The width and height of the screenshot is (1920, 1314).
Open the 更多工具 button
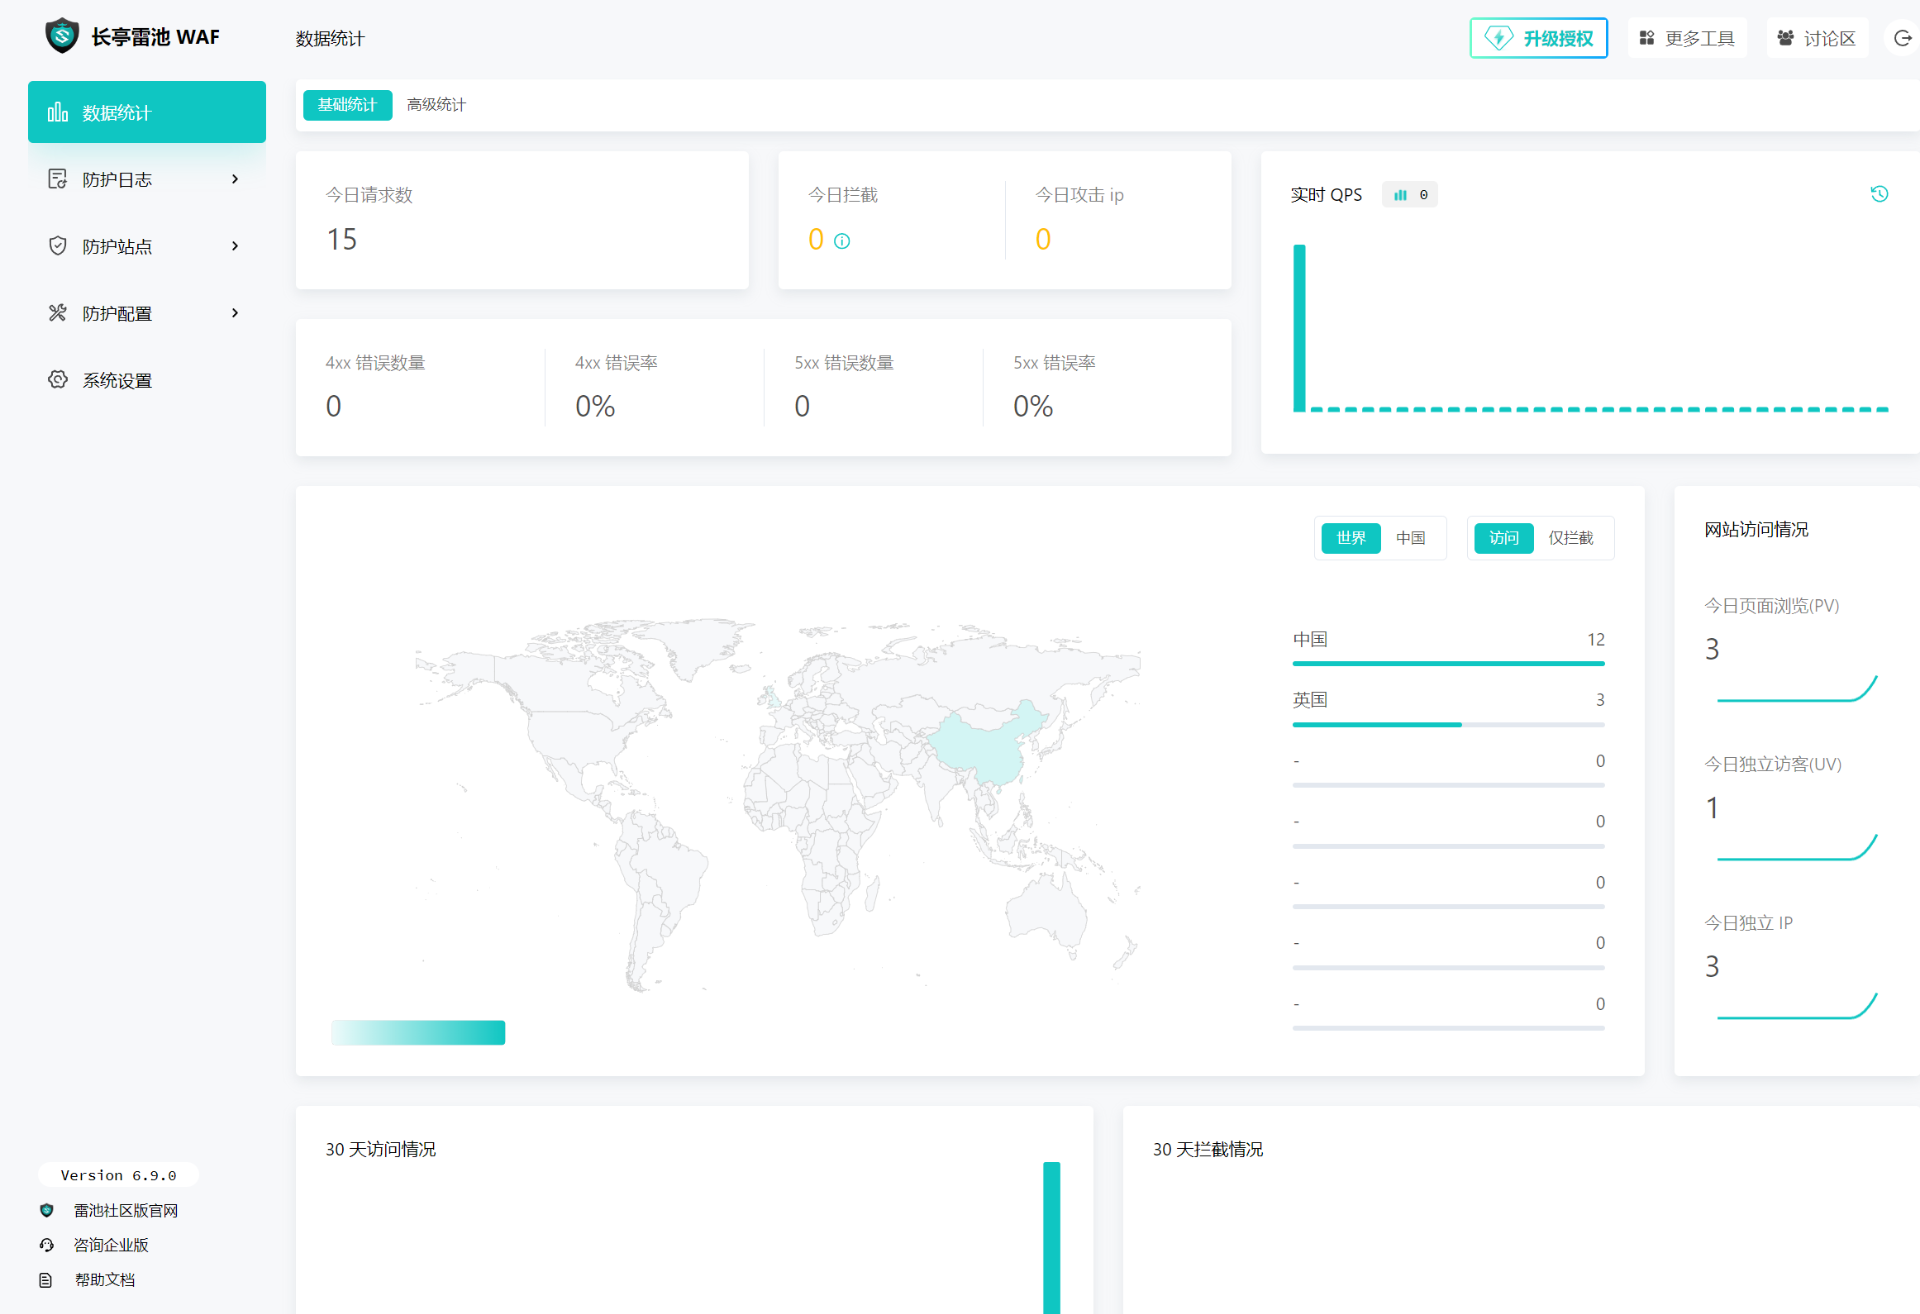[x=1687, y=38]
